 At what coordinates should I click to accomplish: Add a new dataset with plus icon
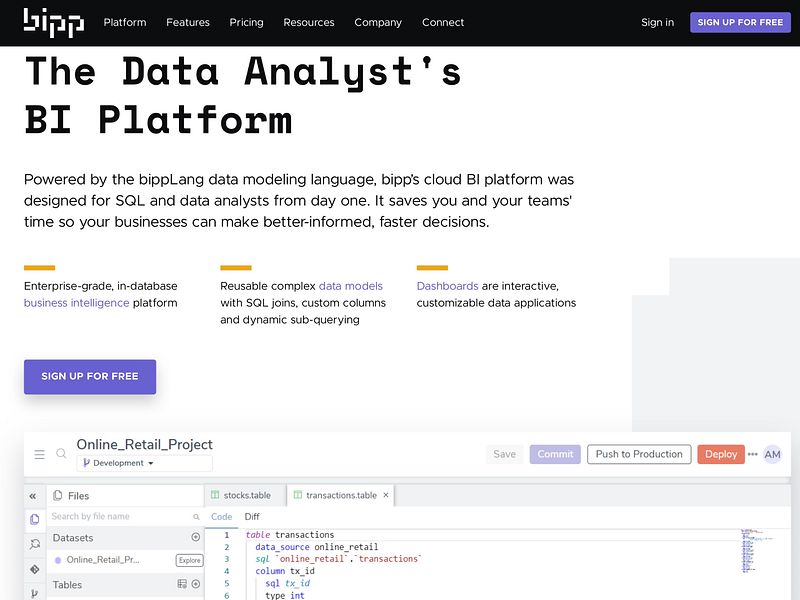(x=195, y=537)
